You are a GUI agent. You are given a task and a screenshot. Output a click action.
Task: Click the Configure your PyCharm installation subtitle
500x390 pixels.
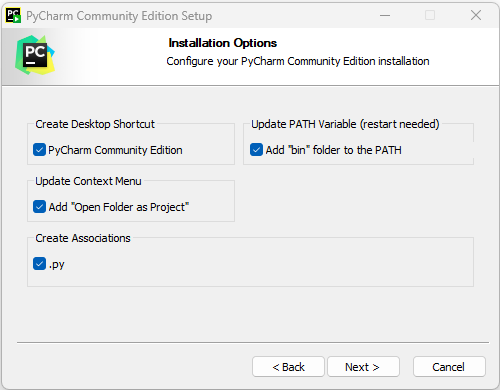pos(298,61)
